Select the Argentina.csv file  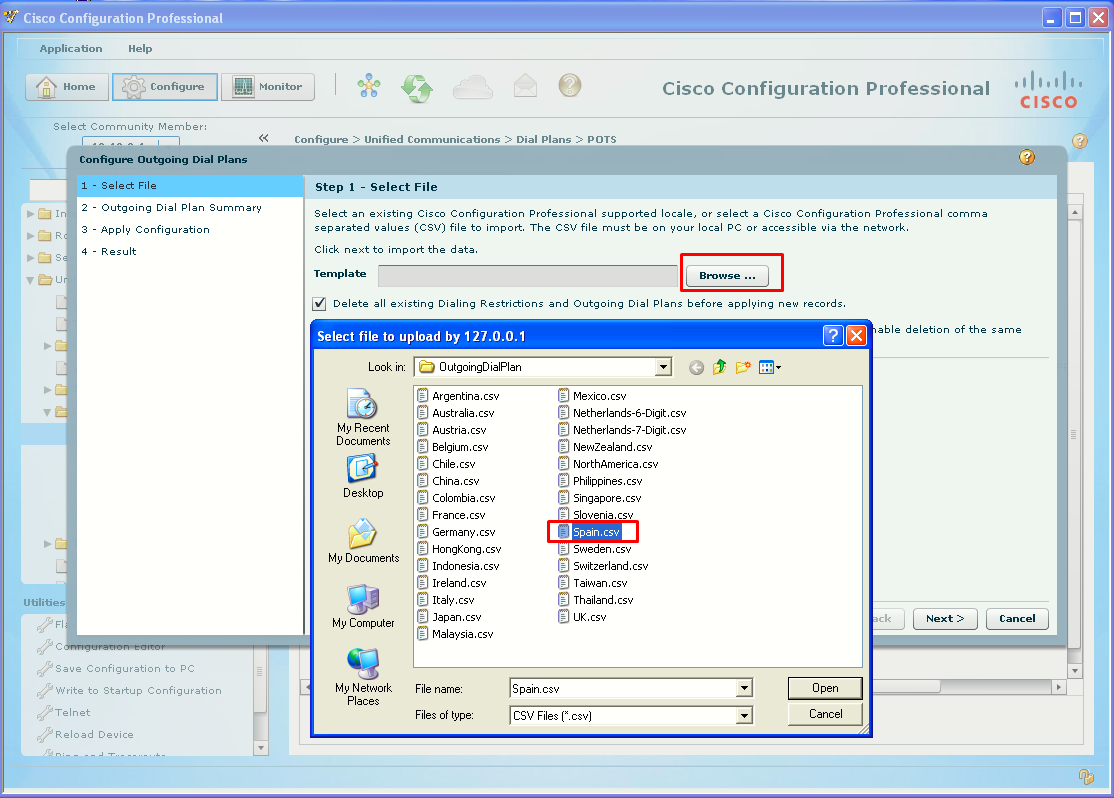pos(458,396)
